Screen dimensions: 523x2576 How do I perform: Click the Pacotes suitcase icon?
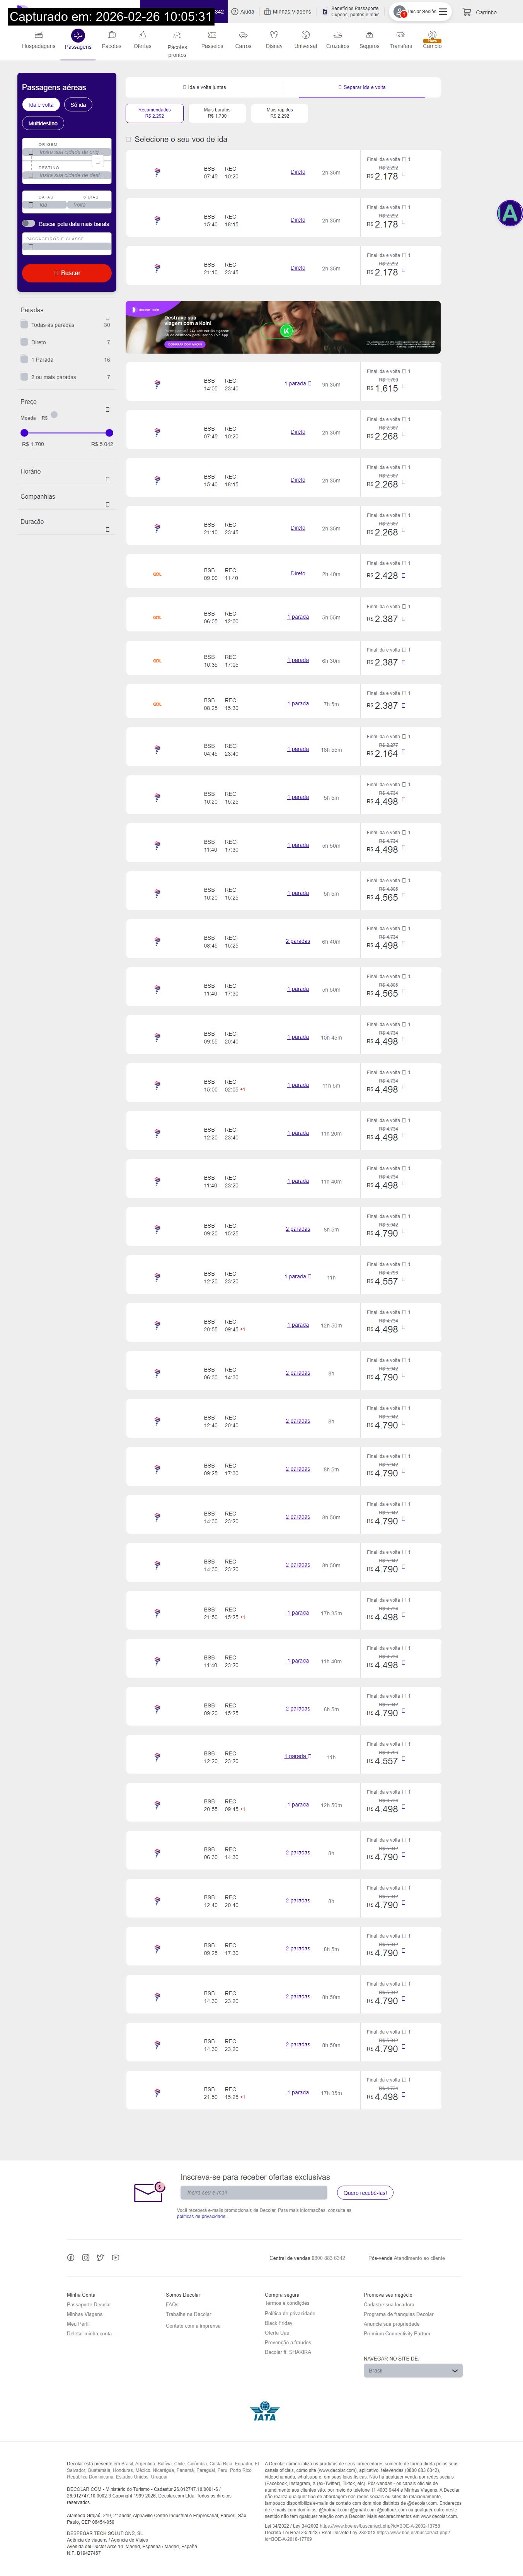click(111, 35)
